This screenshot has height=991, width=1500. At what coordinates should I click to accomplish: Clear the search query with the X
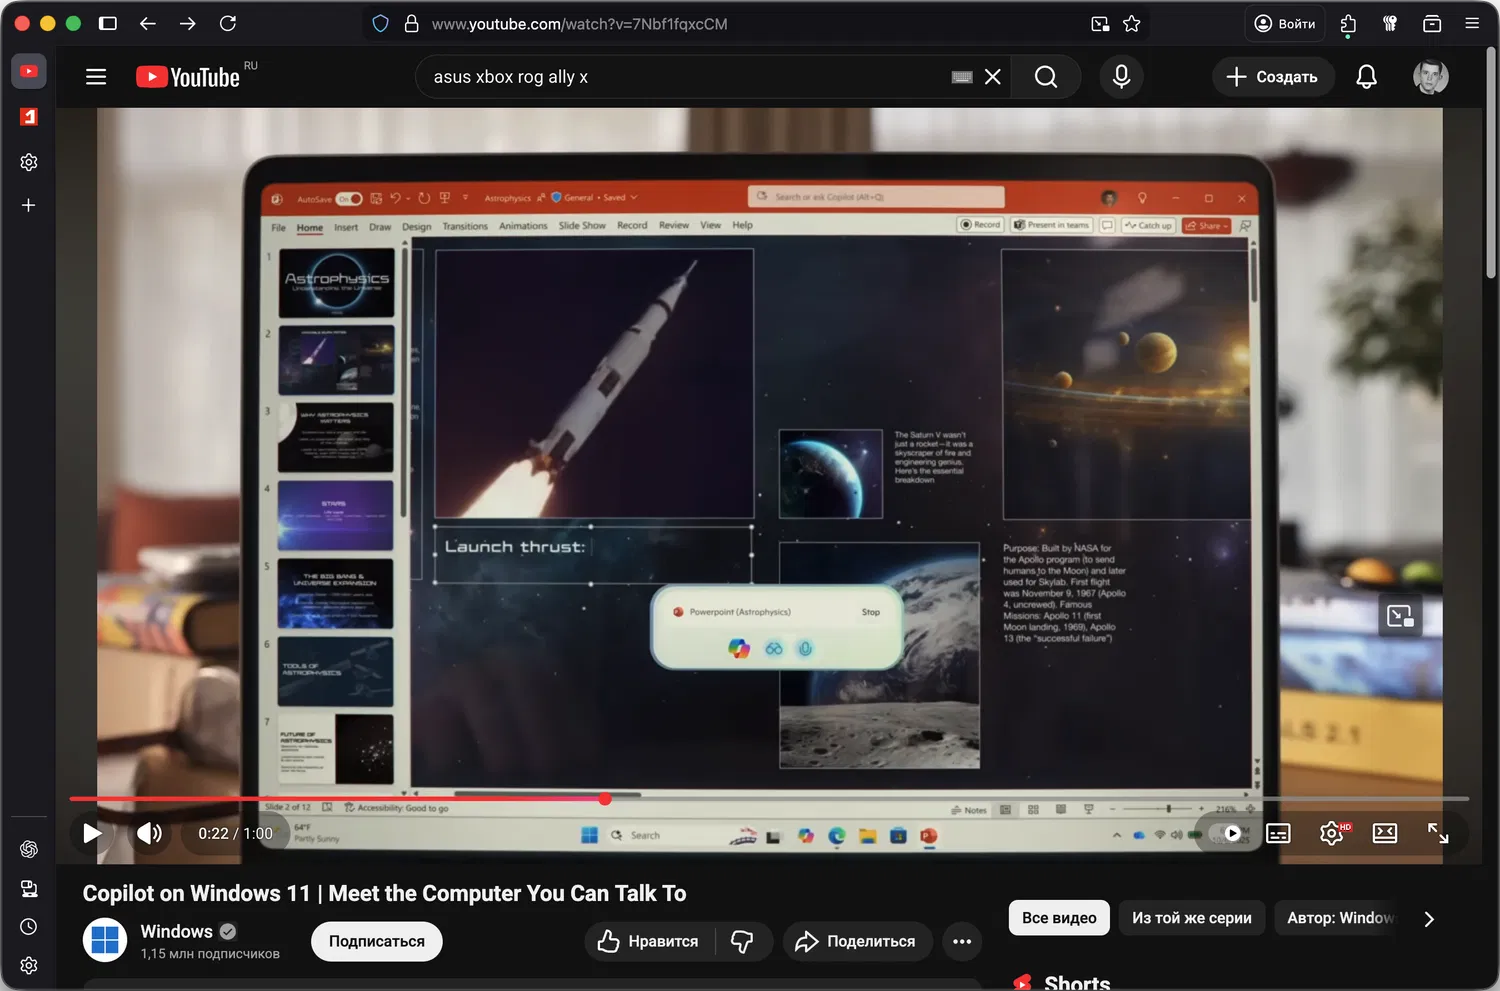tap(993, 77)
